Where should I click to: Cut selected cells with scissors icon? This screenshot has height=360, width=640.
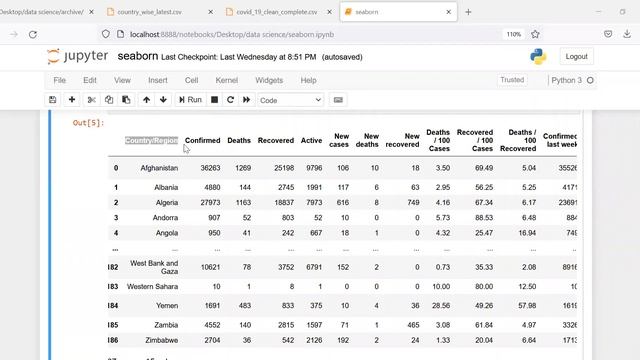[91, 100]
